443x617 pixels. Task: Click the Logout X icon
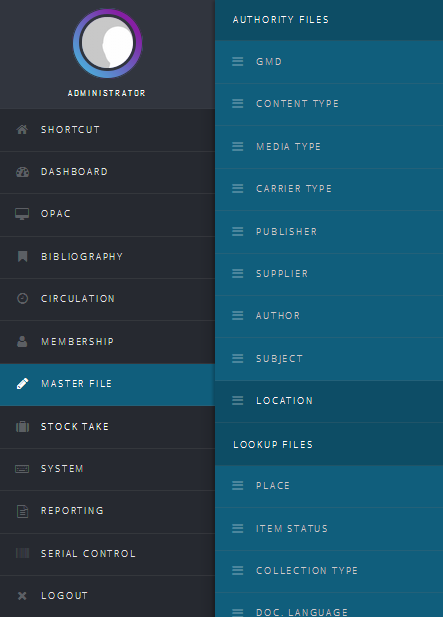pyautogui.click(x=22, y=596)
